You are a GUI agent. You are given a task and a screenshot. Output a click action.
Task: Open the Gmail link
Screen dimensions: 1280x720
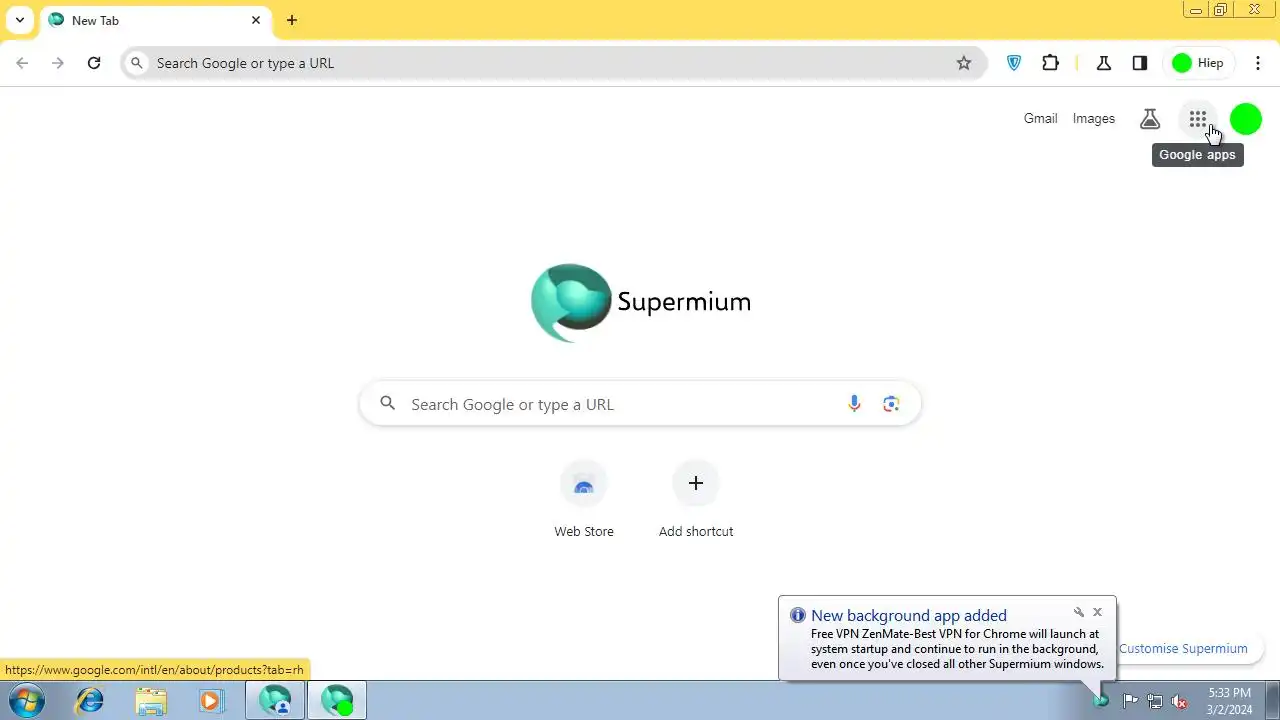click(x=1040, y=118)
